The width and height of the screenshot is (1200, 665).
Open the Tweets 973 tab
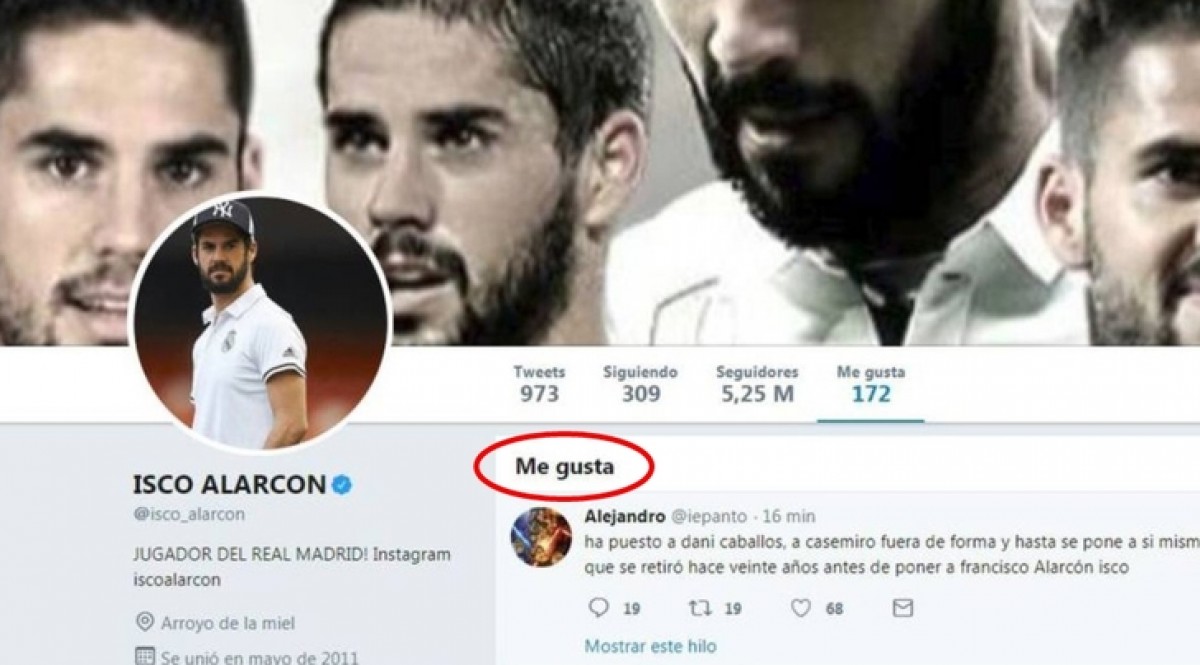coord(539,383)
